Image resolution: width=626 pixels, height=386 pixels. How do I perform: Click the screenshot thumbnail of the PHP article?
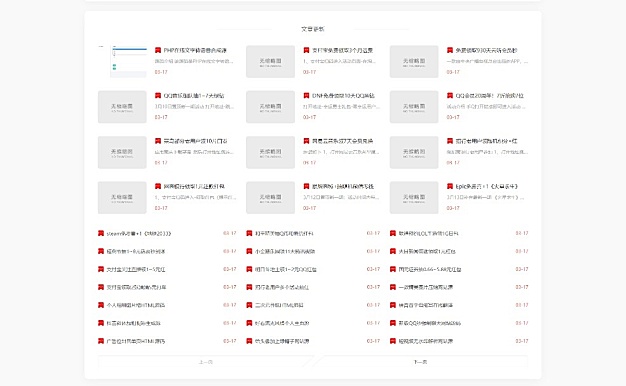point(122,61)
